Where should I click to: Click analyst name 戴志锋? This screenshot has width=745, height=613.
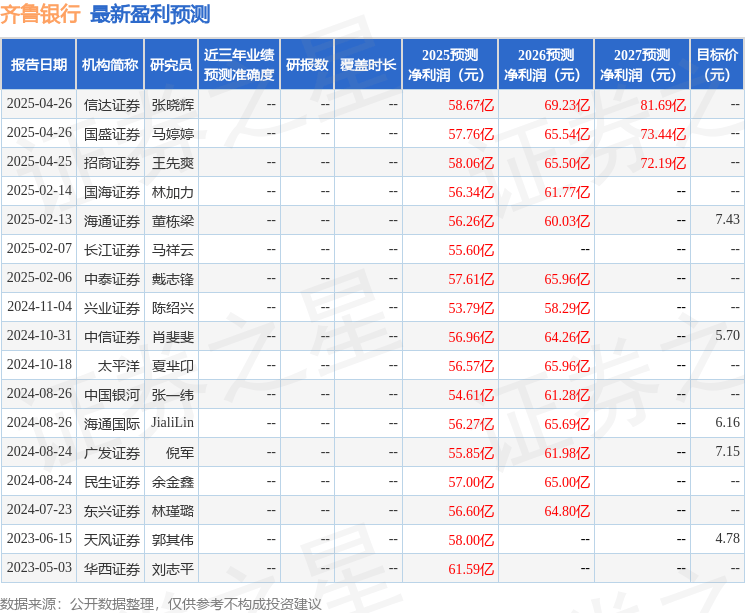coord(172,279)
